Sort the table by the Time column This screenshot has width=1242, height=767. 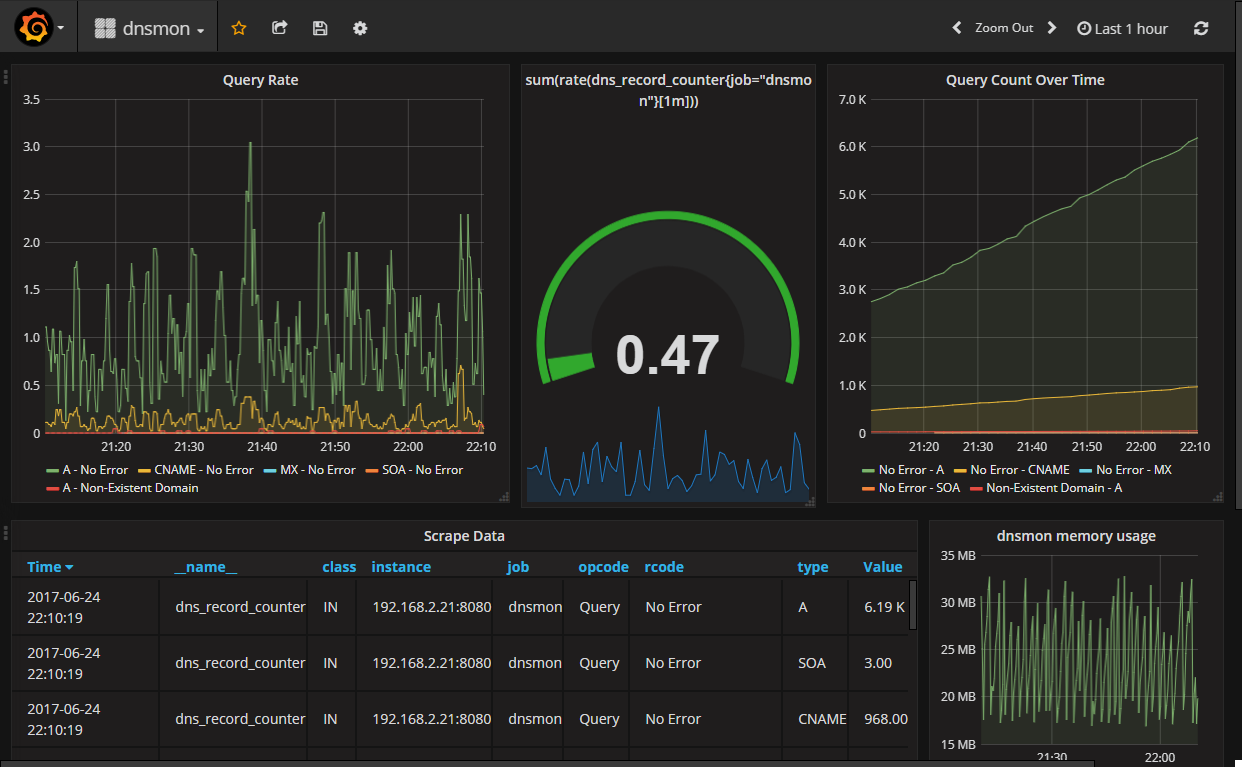pos(50,567)
